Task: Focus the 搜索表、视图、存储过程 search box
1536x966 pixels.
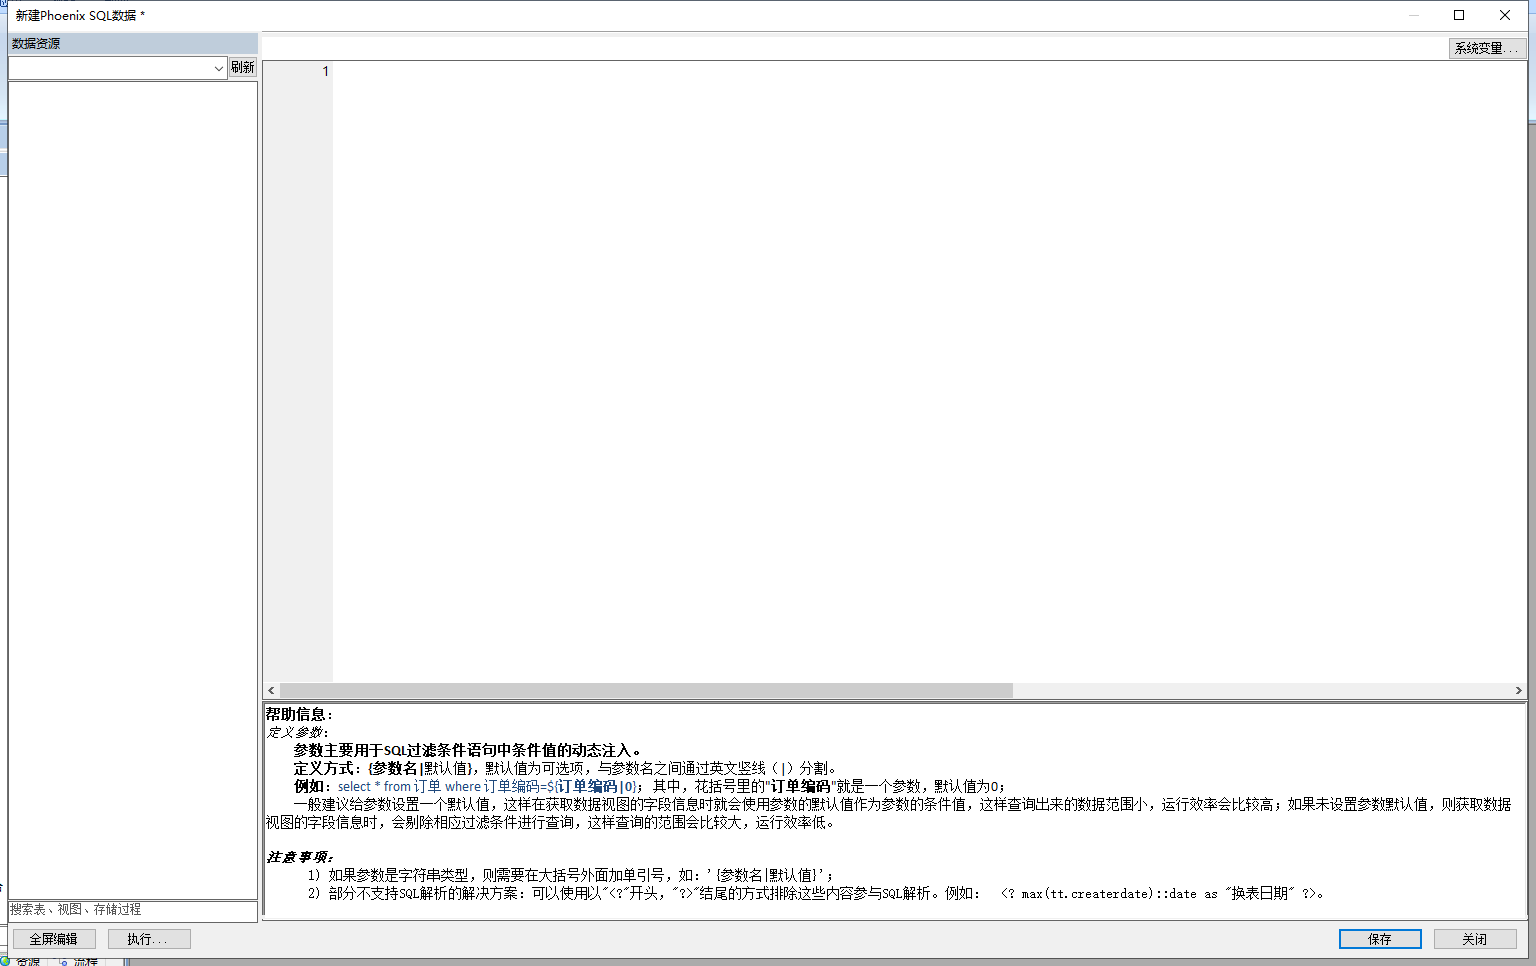Action: (132, 910)
